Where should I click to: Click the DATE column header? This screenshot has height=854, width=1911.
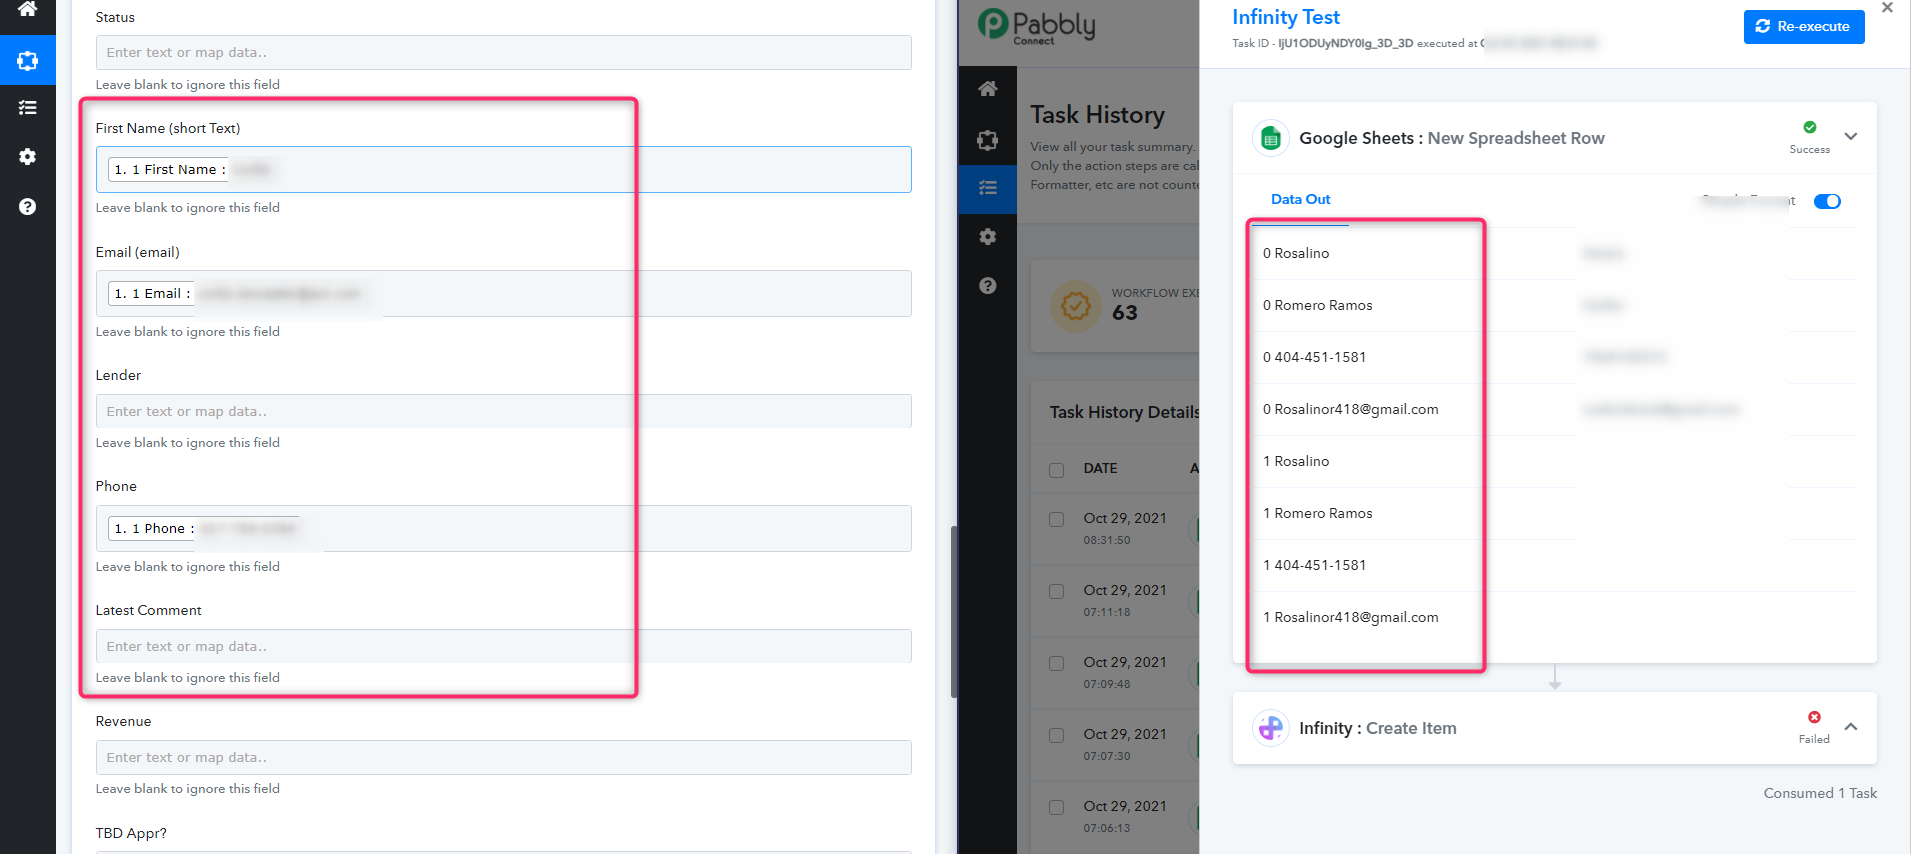pos(1100,469)
